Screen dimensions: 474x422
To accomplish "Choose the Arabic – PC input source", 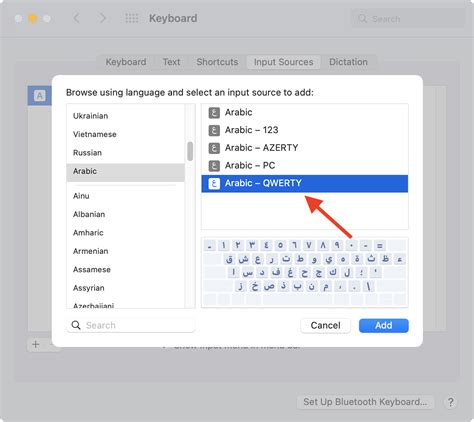I will point(305,166).
